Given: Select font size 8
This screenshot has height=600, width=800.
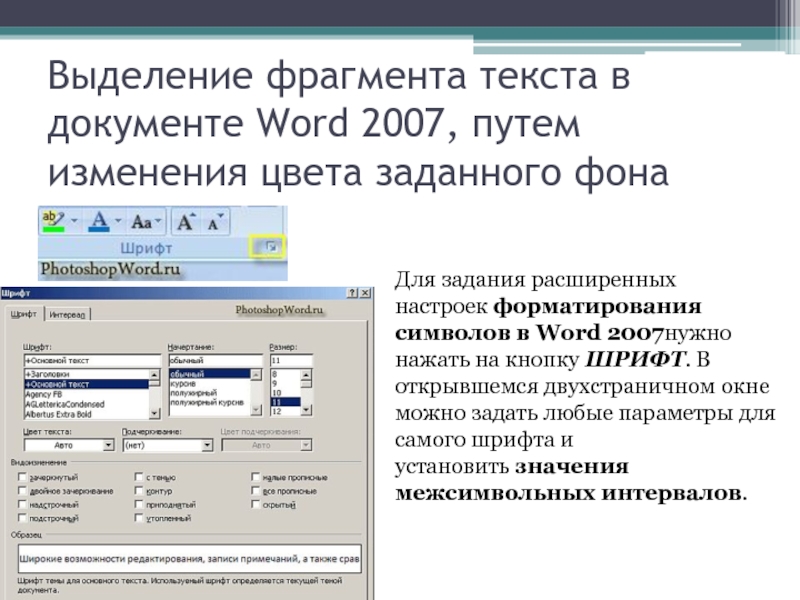Looking at the screenshot, I should pyautogui.click(x=285, y=374).
